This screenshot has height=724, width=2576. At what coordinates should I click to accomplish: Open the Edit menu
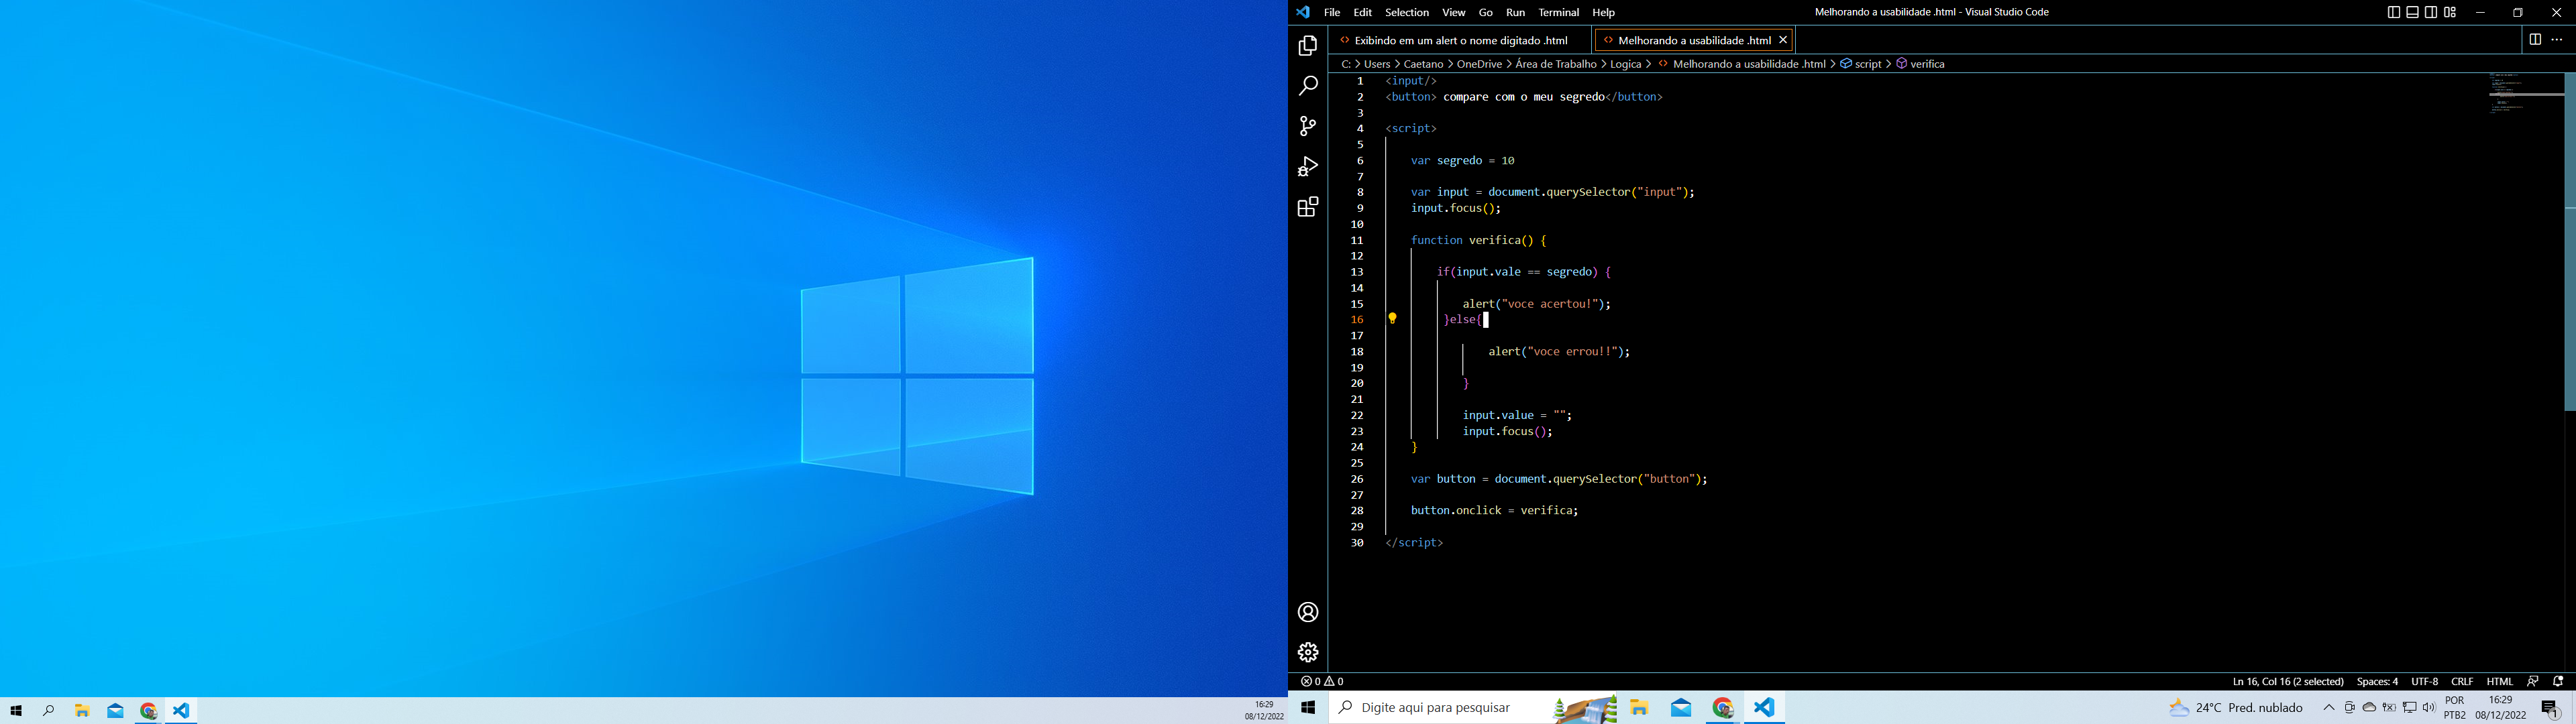pos(1362,13)
